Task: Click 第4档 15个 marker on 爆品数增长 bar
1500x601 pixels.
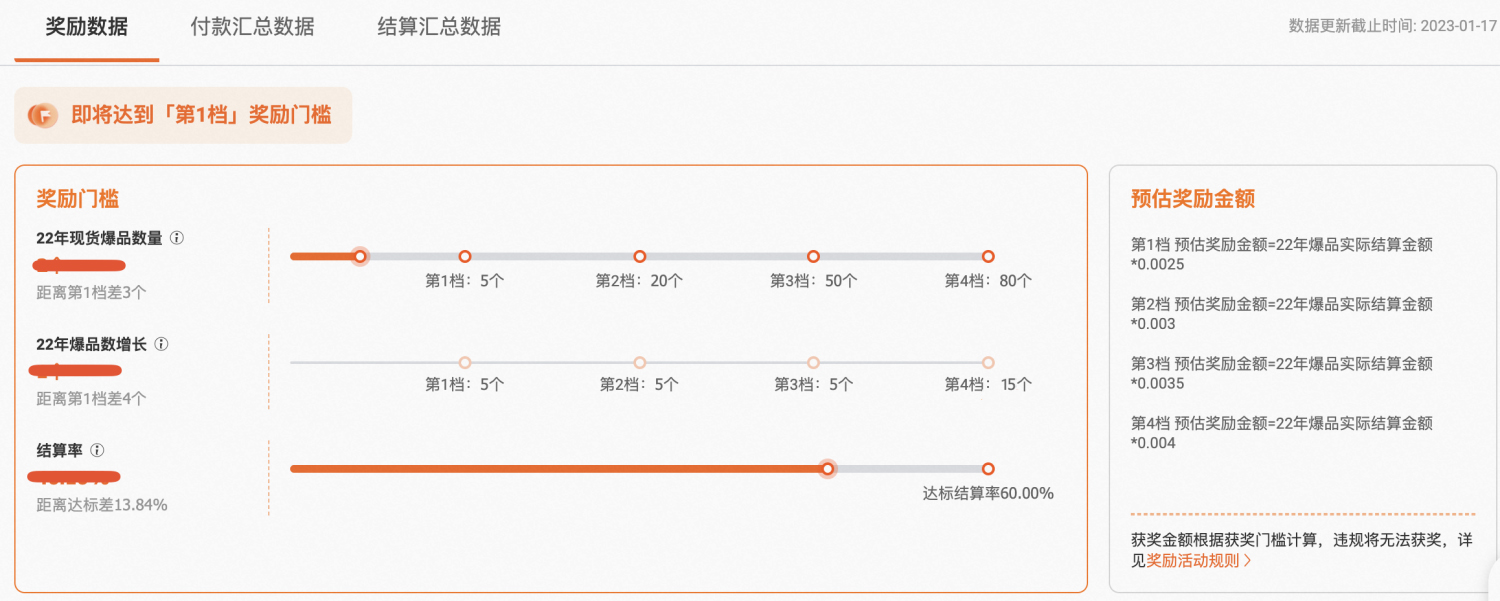Action: click(x=988, y=362)
